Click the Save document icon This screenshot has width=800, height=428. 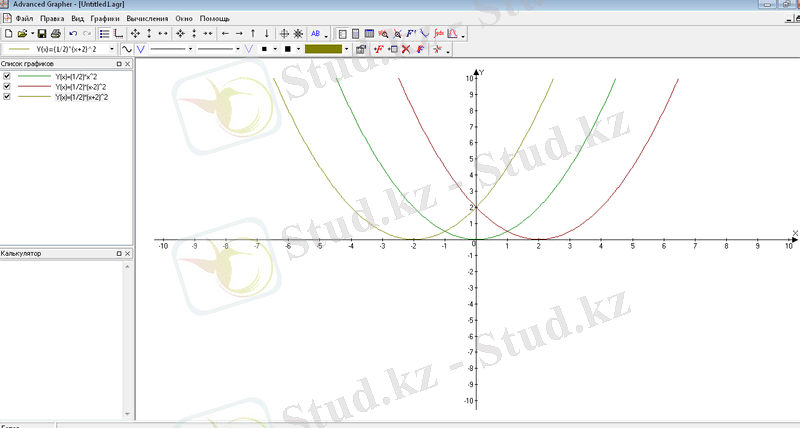click(x=42, y=34)
